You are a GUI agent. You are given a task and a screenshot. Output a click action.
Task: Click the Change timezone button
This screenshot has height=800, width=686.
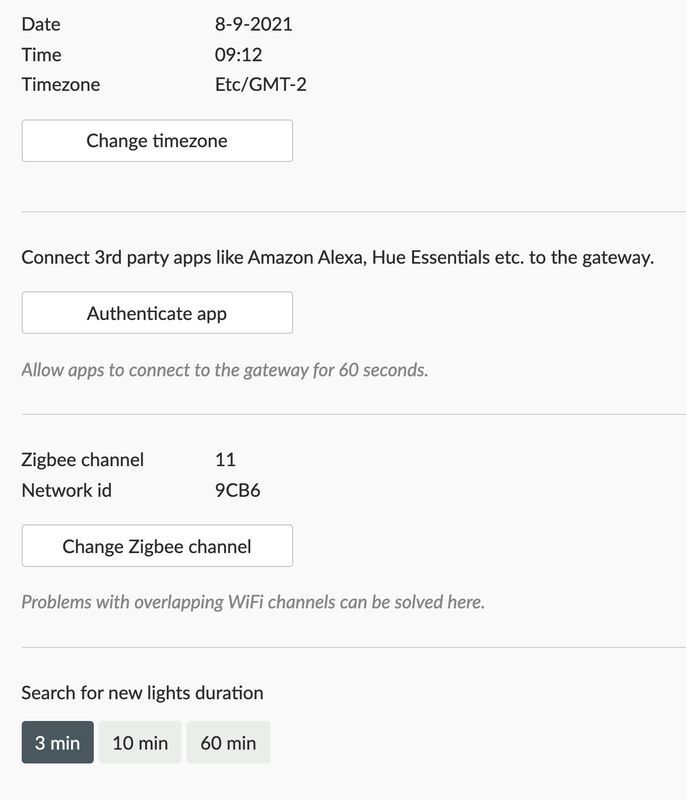(x=157, y=141)
